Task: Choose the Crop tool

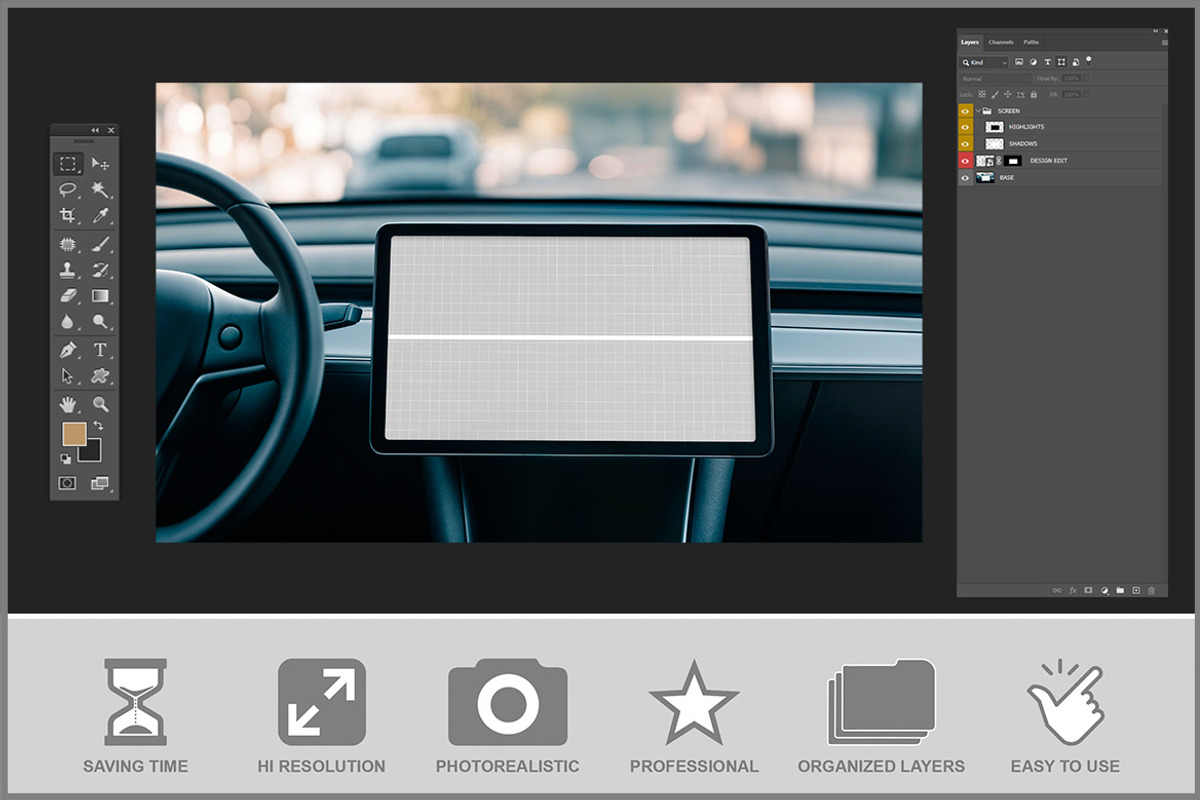Action: point(68,215)
